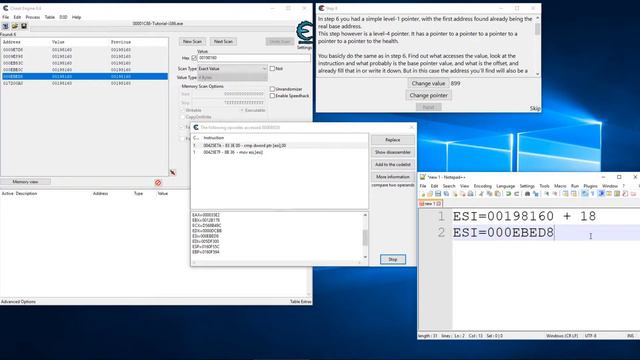
Task: Open Cheat Engine Table menu
Action: [x=49, y=17]
